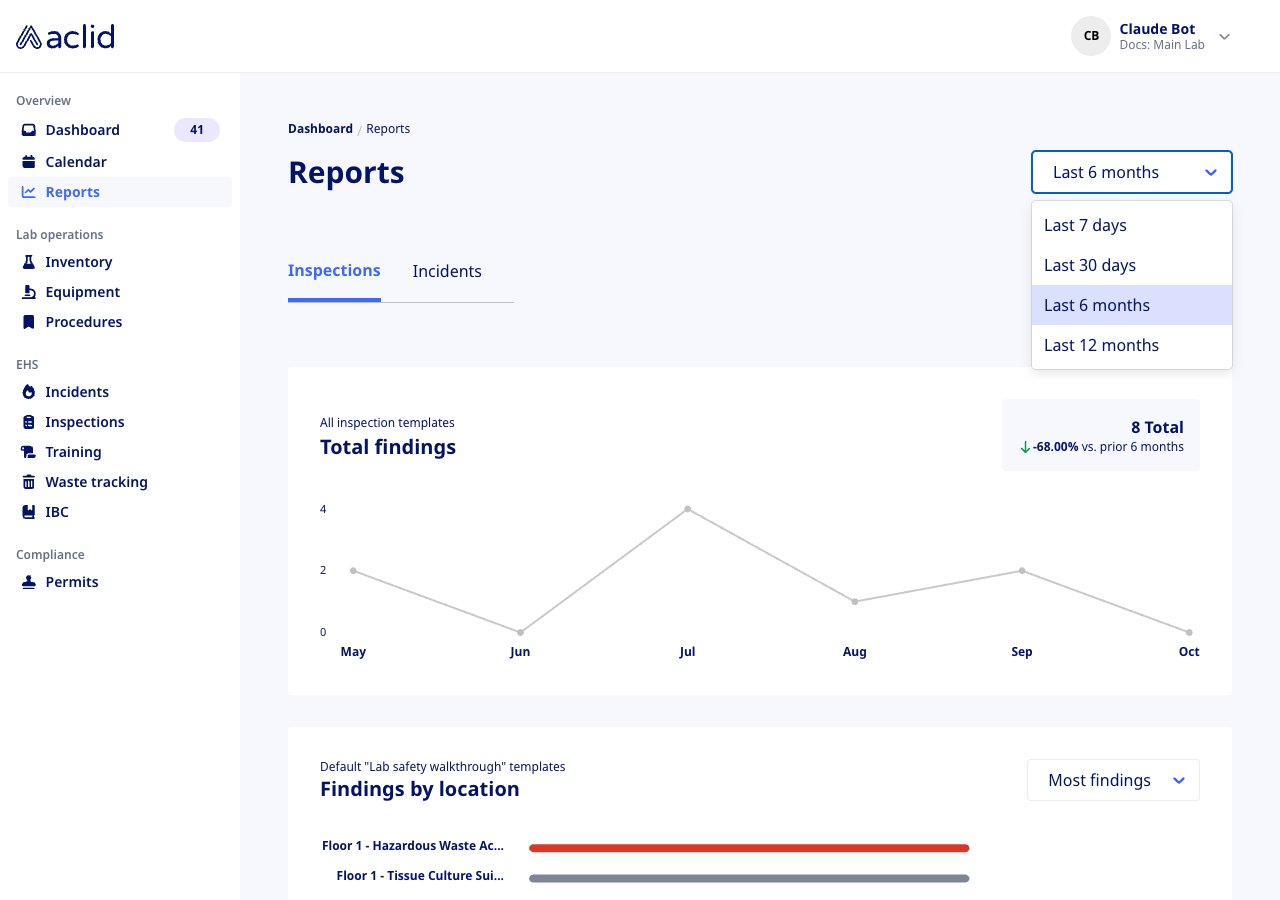Image resolution: width=1280 pixels, height=900 pixels.
Task: Click the Inspections clipboard icon
Action: coord(29,422)
